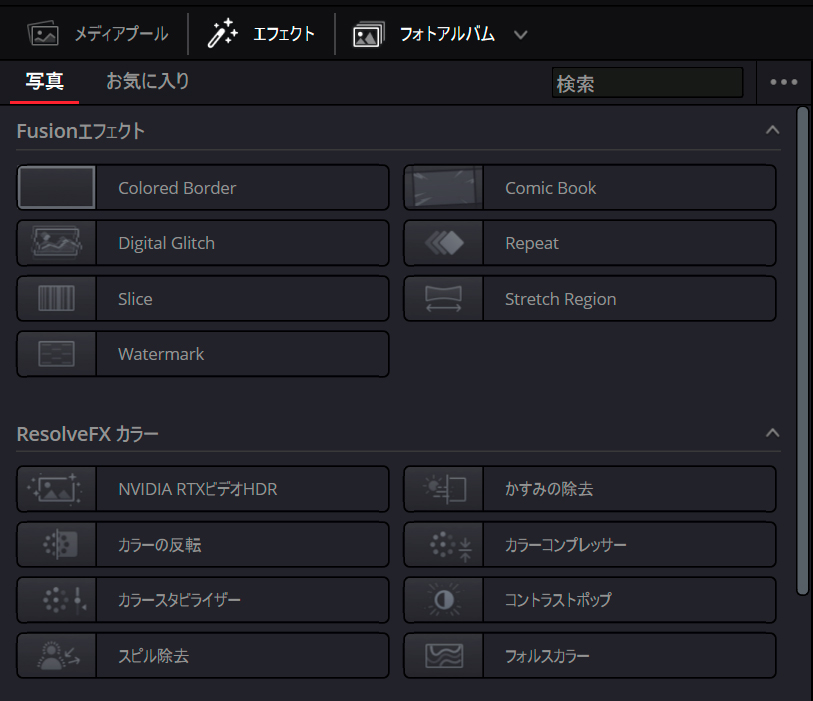This screenshot has width=813, height=701.
Task: Click the カラーの反転 effect icon
Action: pyautogui.click(x=56, y=544)
